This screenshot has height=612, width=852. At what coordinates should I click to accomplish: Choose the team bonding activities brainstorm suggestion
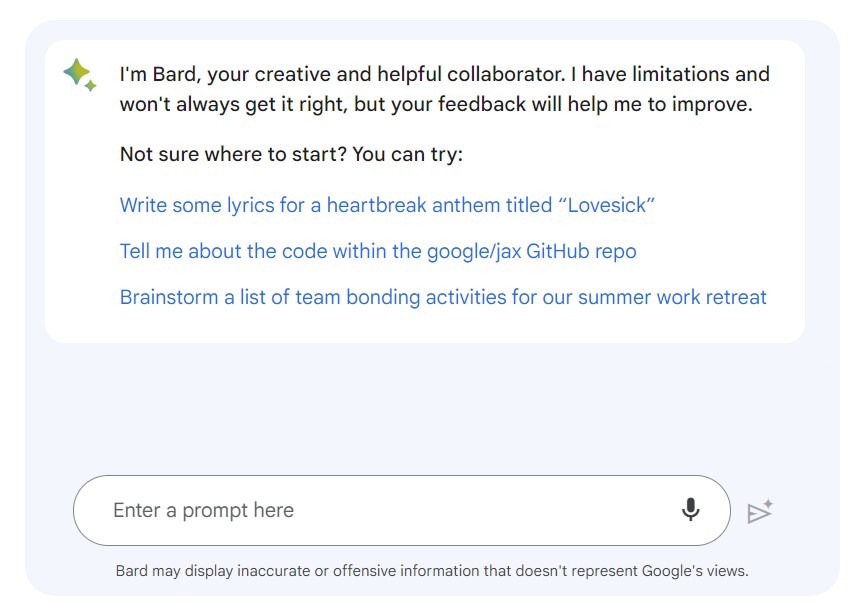[443, 297]
